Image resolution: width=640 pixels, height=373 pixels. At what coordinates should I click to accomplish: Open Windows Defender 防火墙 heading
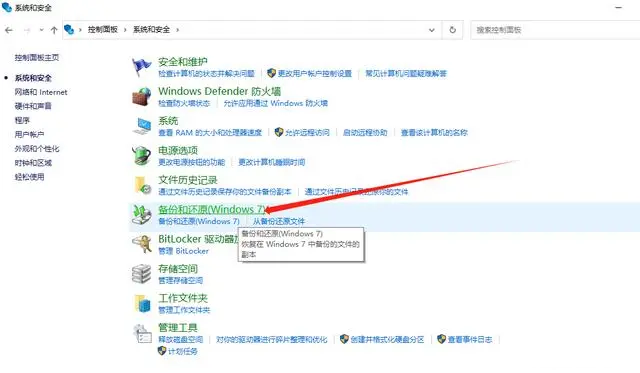point(220,91)
